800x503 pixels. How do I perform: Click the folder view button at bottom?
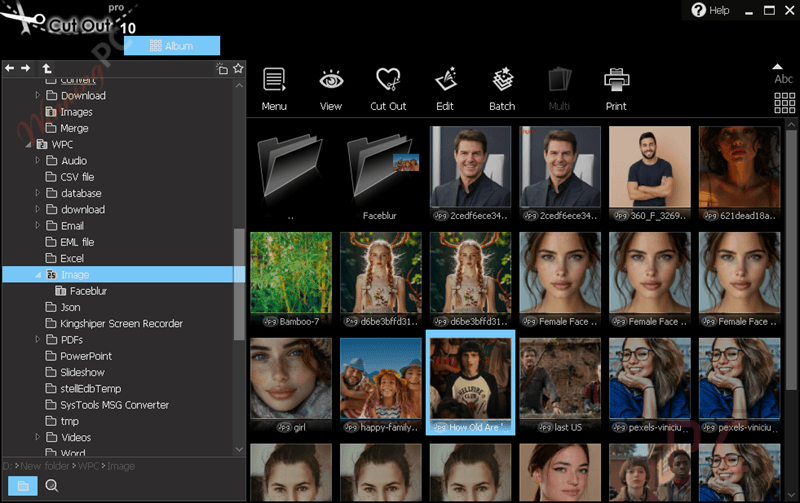pos(22,486)
